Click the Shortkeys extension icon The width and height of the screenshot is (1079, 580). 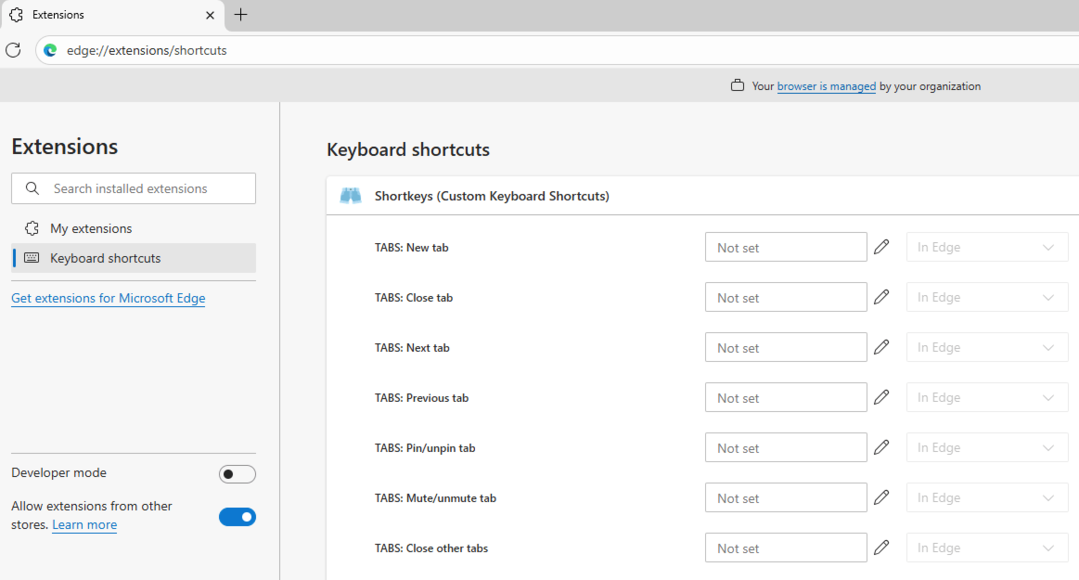350,196
